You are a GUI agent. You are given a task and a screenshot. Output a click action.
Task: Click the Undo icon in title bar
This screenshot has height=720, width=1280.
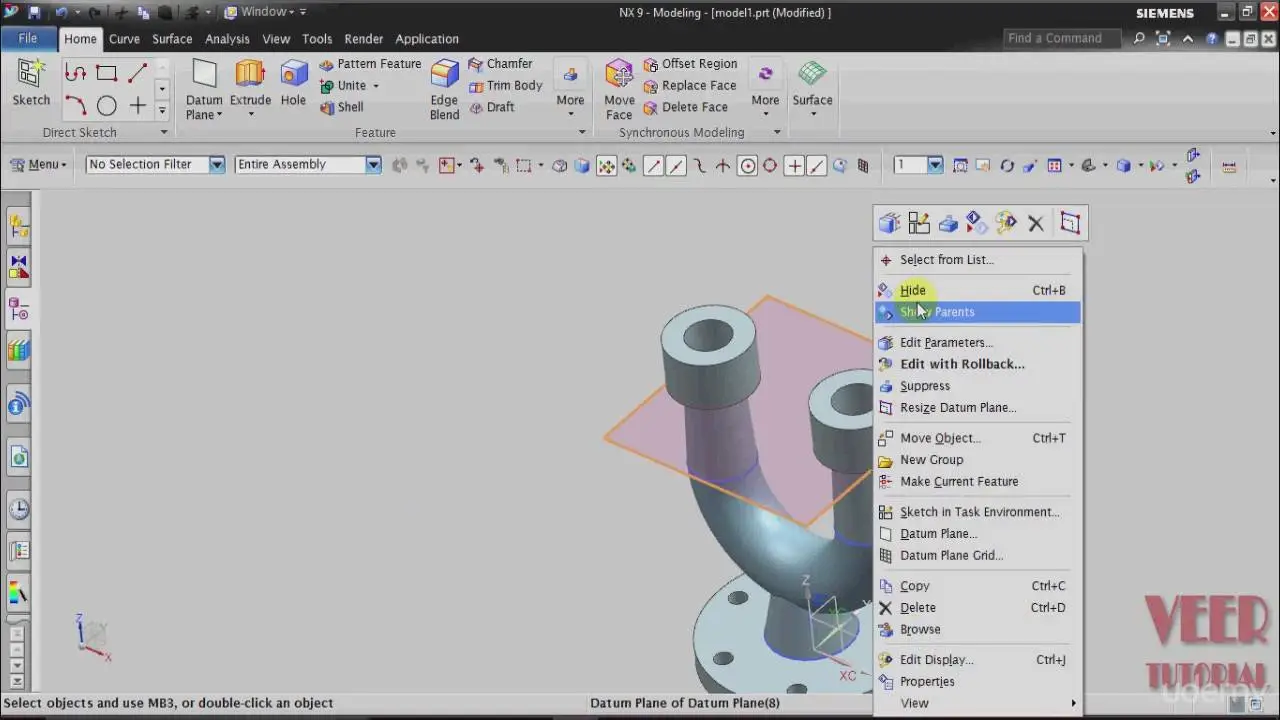[62, 13]
